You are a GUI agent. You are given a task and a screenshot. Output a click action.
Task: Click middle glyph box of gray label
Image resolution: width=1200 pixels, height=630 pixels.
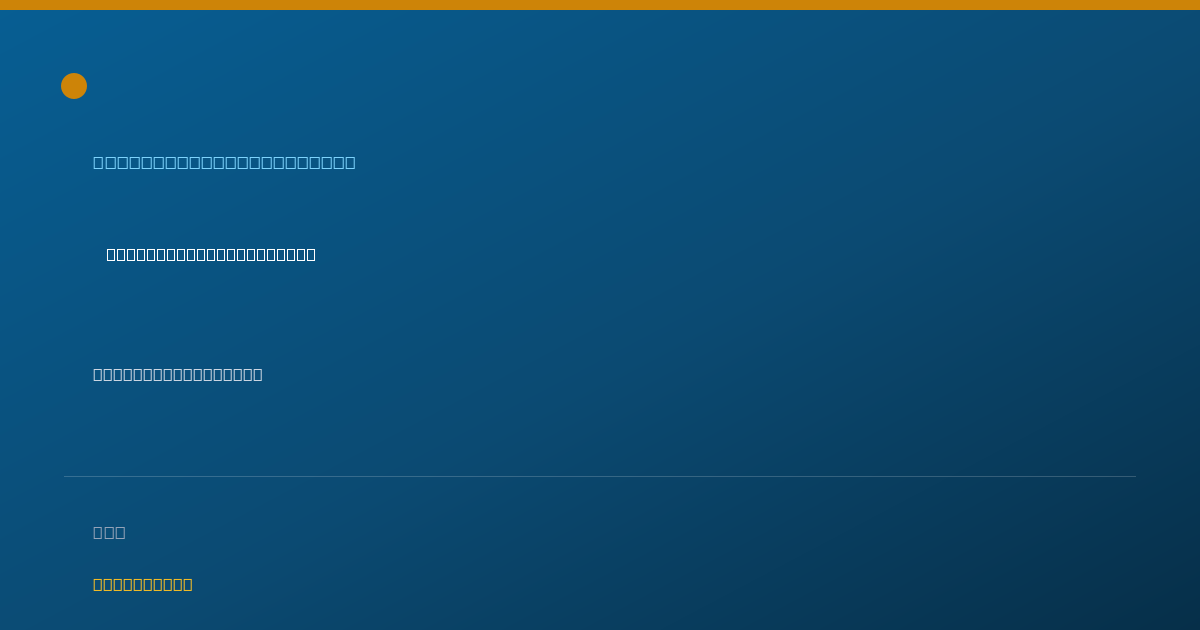[109, 532]
